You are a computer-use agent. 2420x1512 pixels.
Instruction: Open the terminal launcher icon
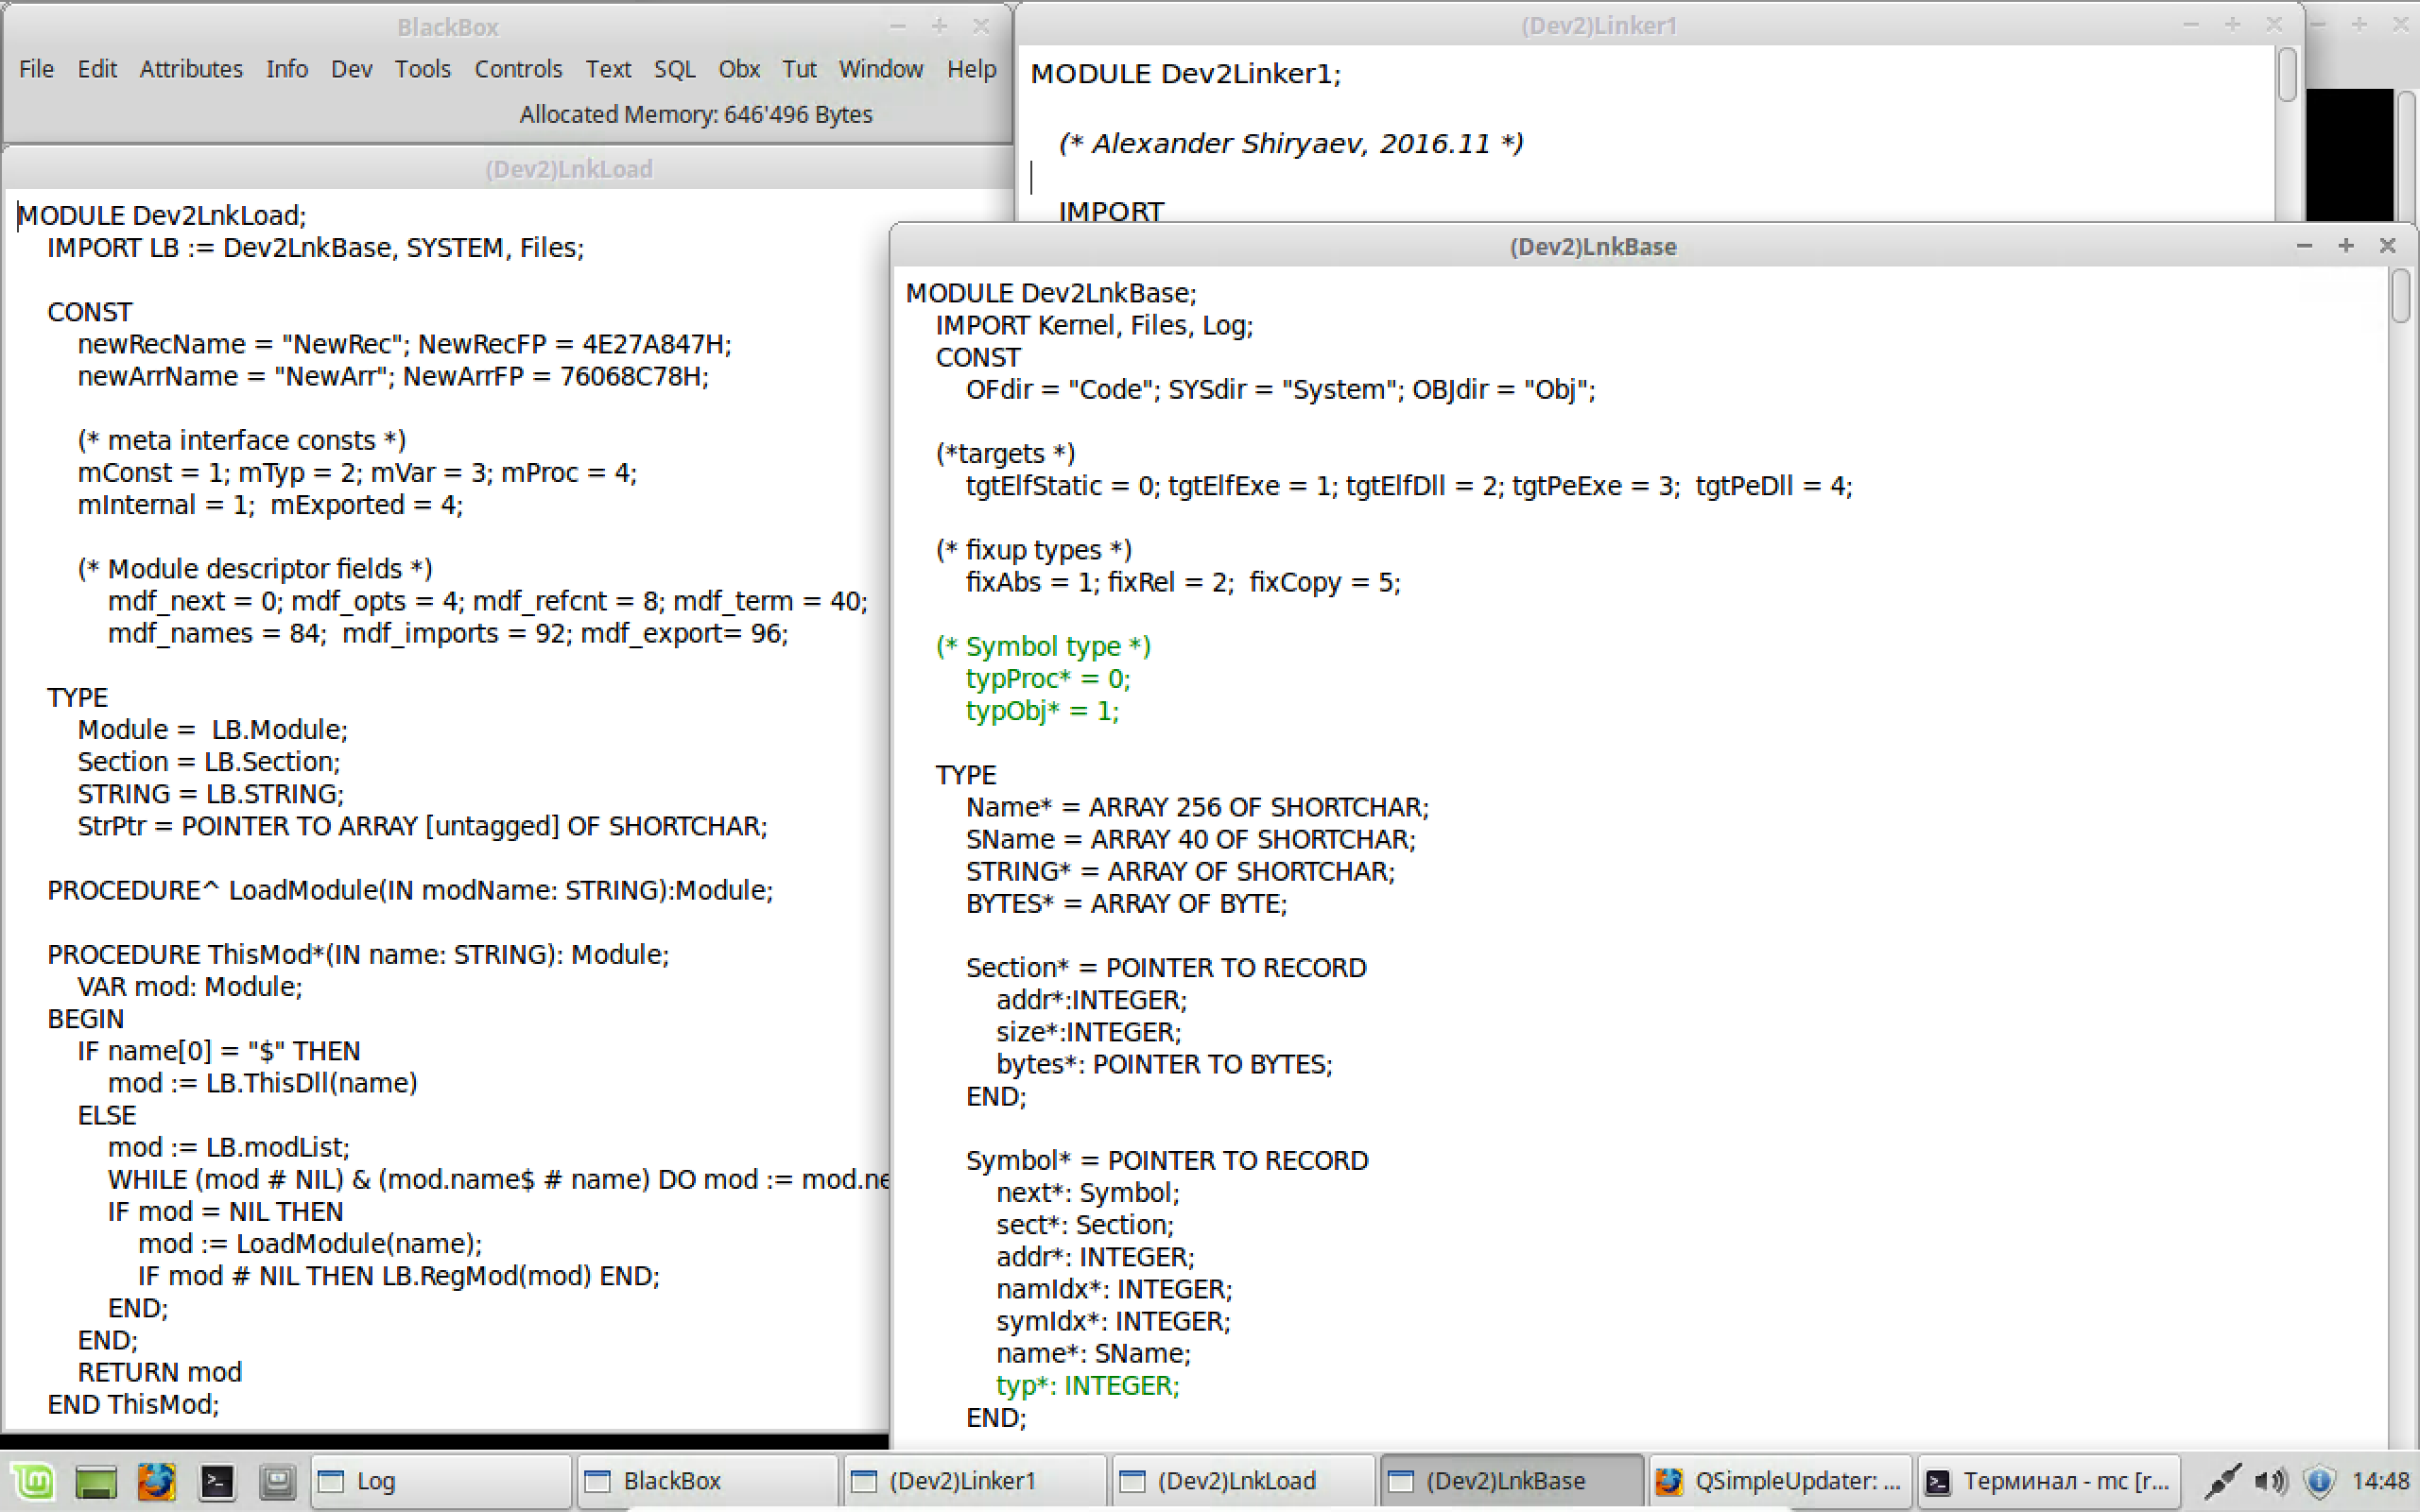point(217,1481)
